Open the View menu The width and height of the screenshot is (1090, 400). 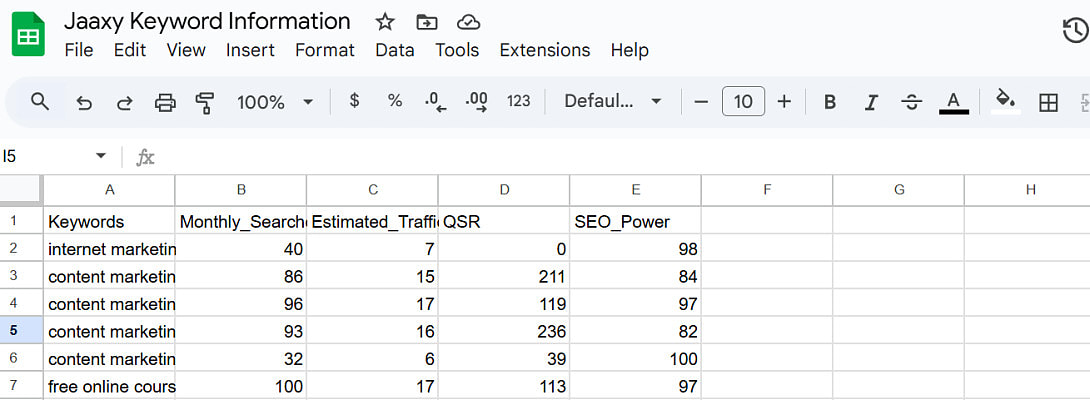click(x=186, y=50)
